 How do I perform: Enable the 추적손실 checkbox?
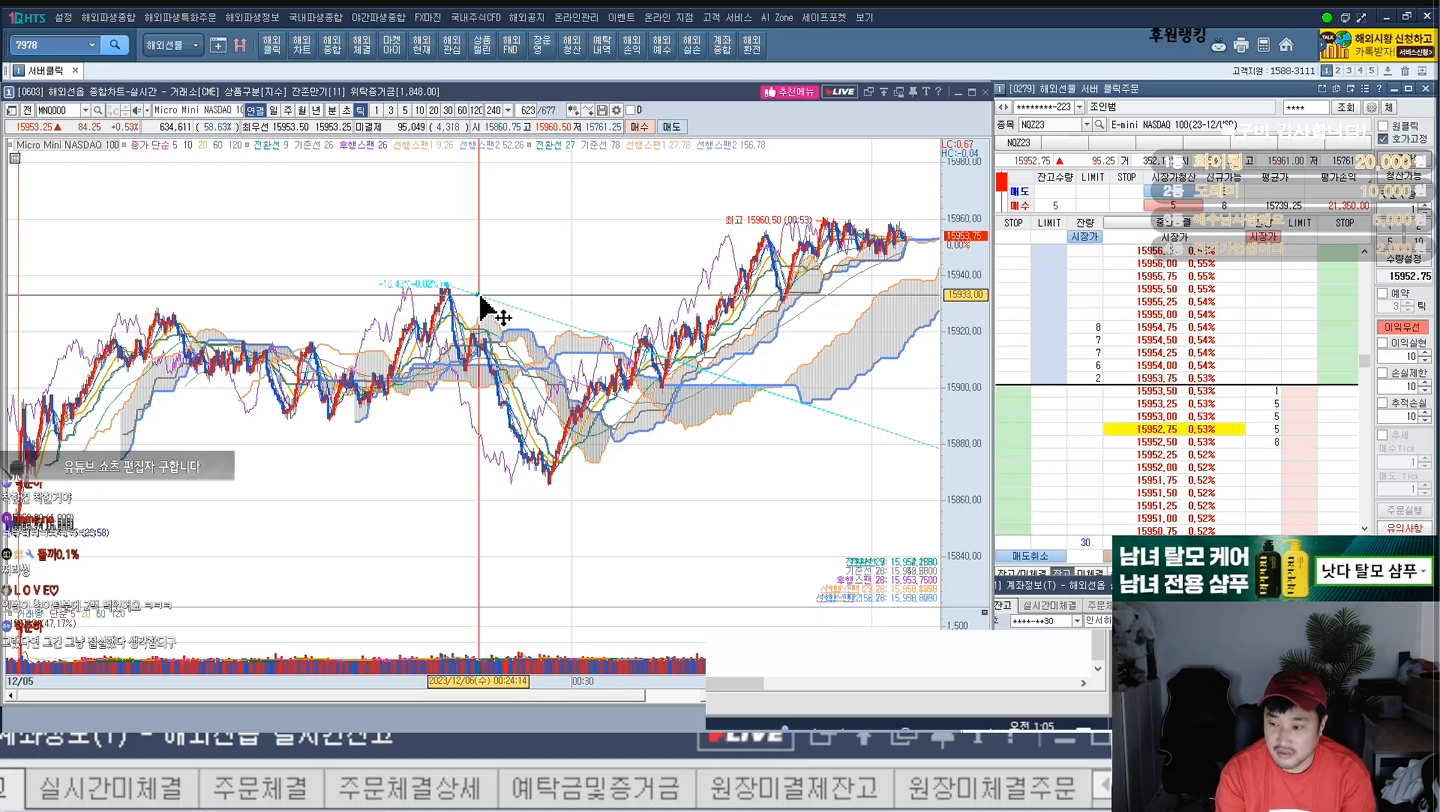pos(1383,403)
